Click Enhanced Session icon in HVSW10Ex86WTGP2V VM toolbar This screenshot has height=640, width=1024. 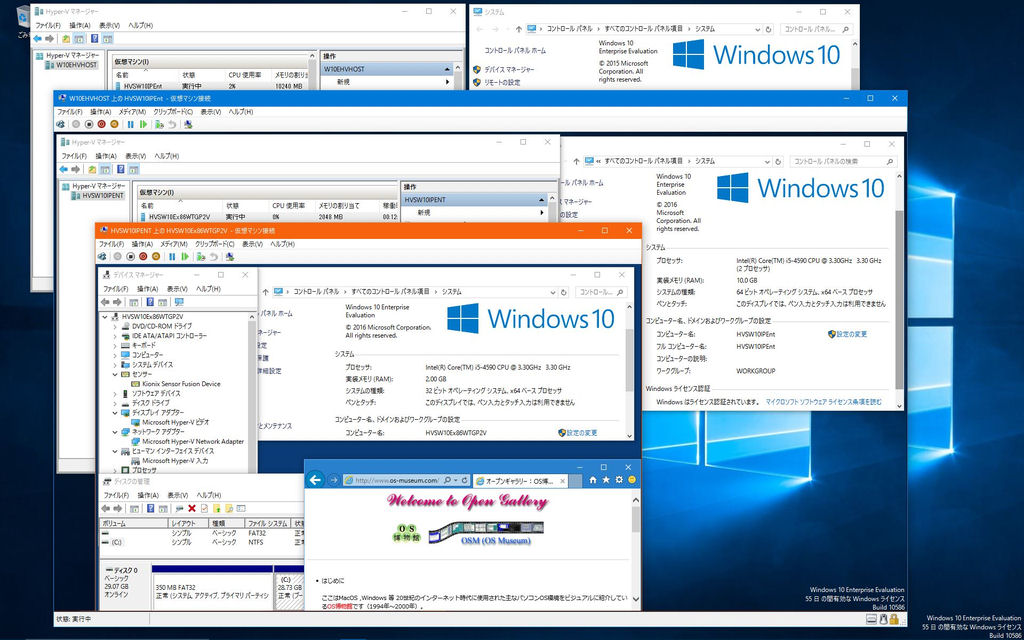230,257
